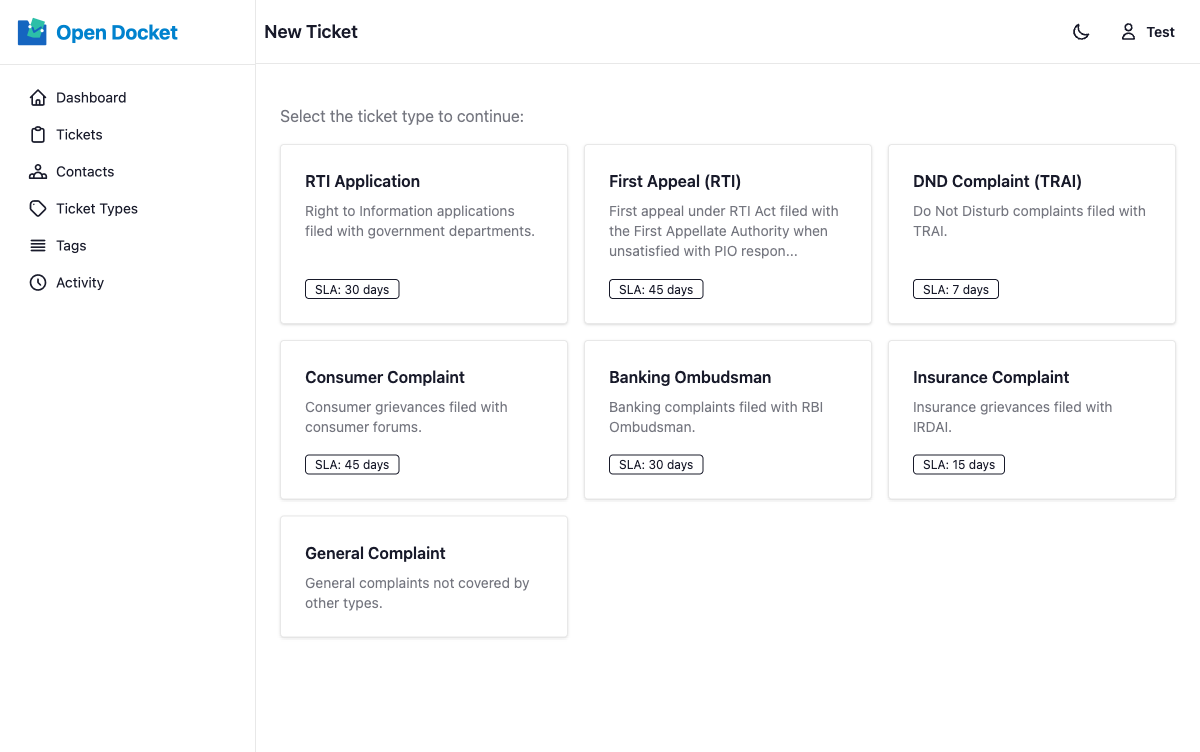
Task: Open the Banking Ombudsman ticket type
Action: (x=727, y=419)
